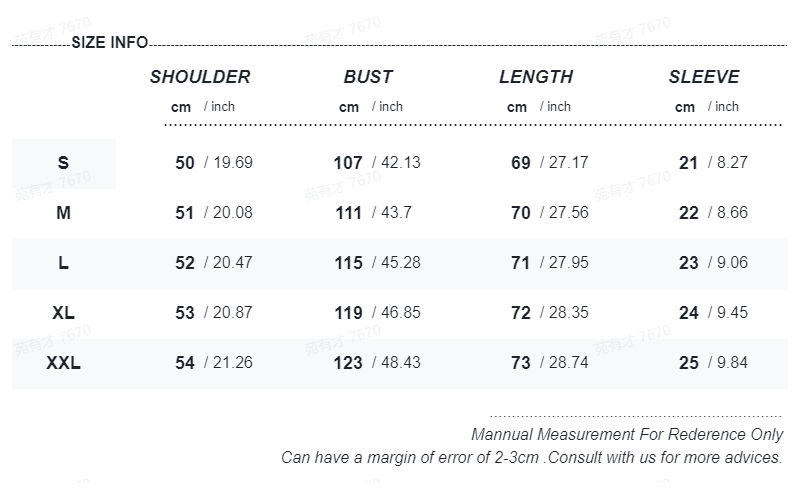Choose the XL size row label
Viewport: 800px width, 494px height.
click(63, 313)
